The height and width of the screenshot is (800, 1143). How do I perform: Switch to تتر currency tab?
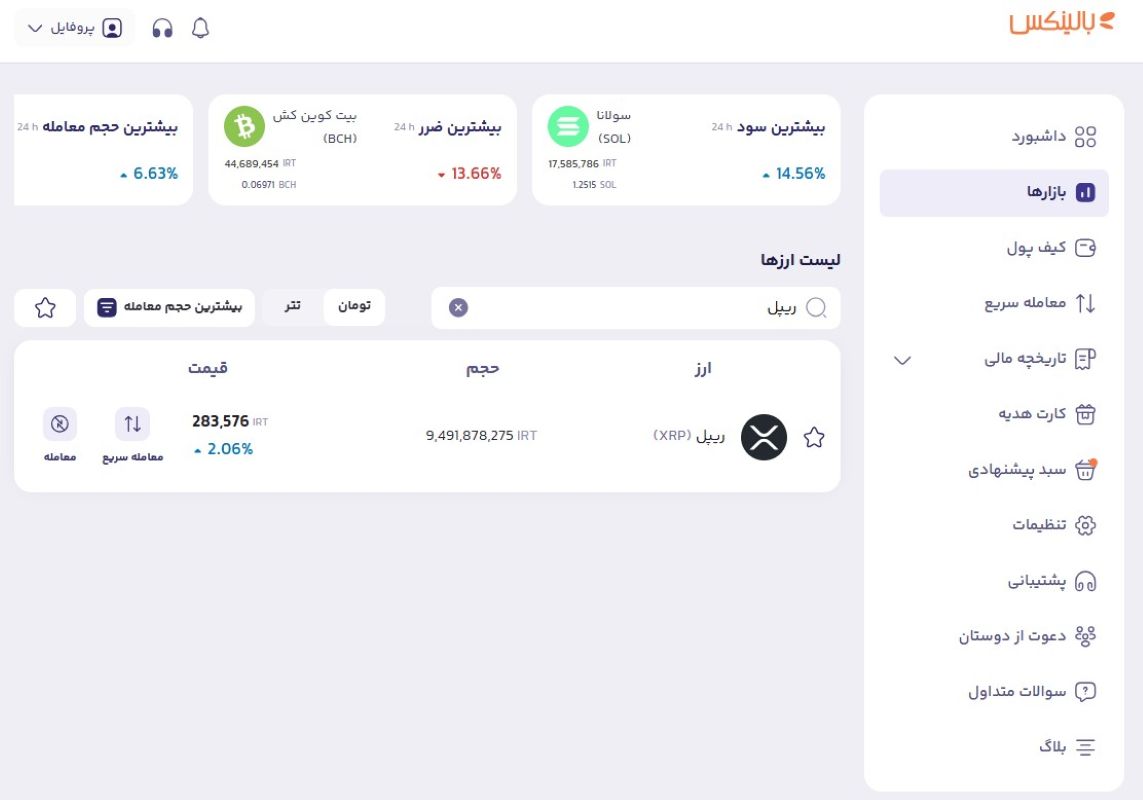[292, 306]
